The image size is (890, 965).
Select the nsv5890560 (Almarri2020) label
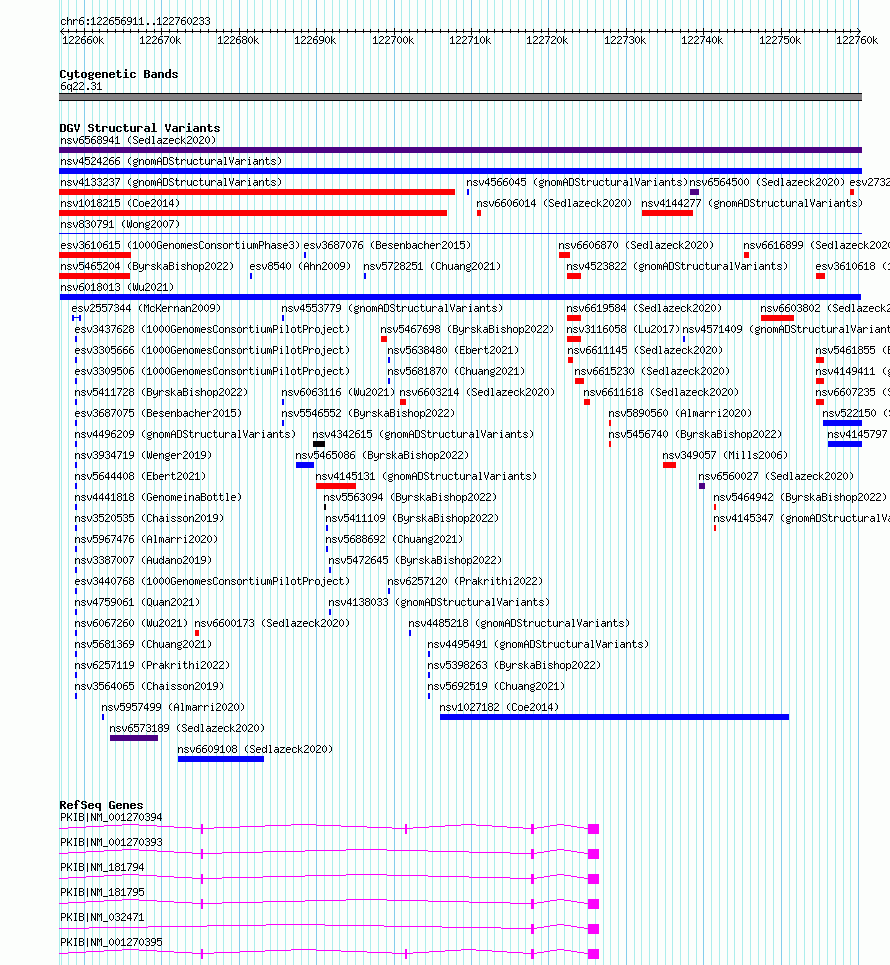click(680, 413)
